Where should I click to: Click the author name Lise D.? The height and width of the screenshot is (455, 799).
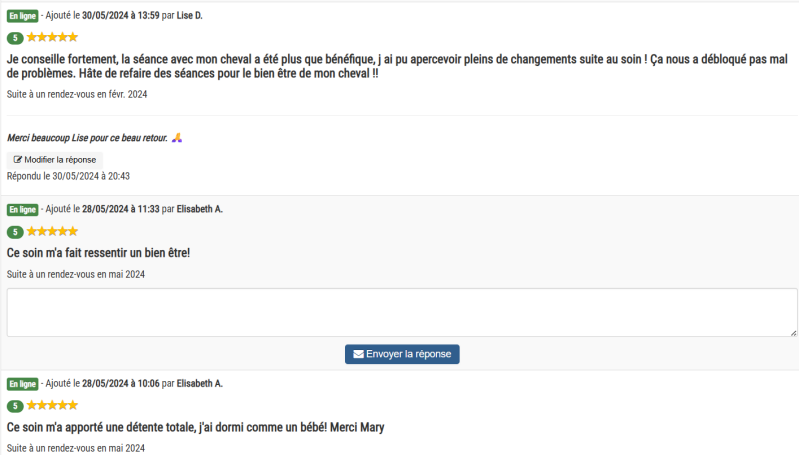(x=190, y=16)
